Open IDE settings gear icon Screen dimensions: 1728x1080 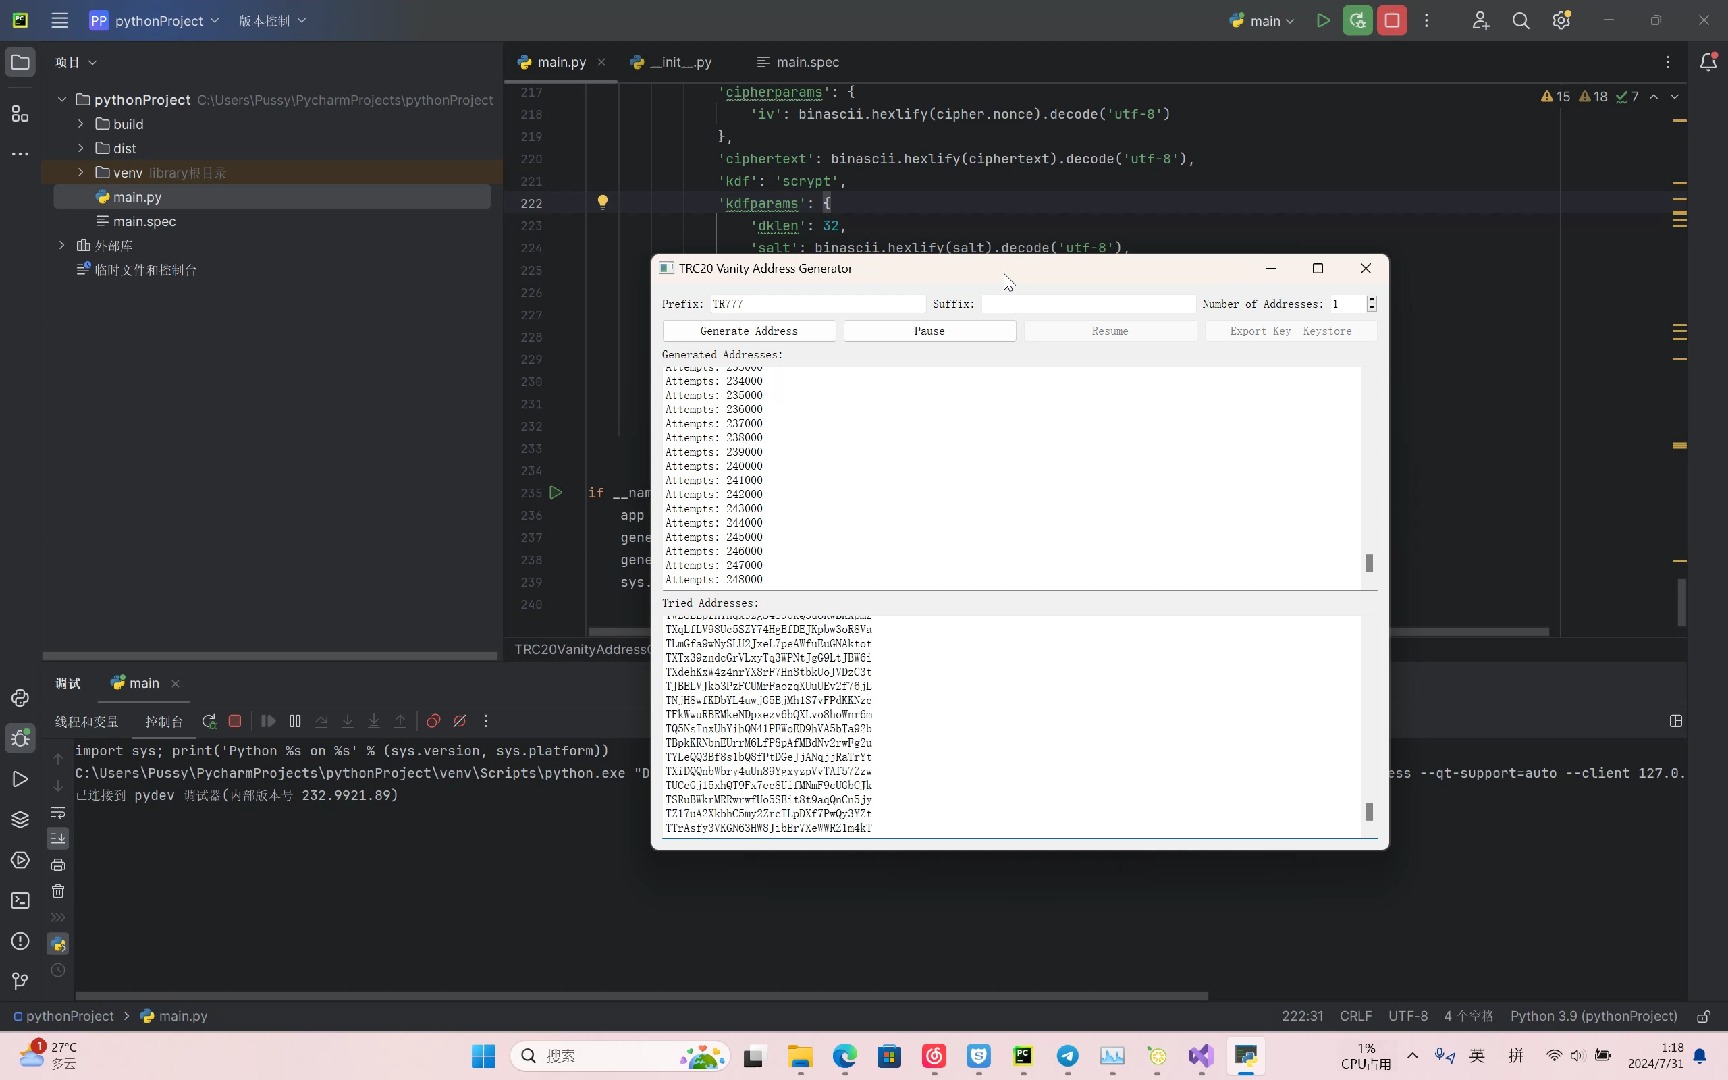coord(1561,20)
